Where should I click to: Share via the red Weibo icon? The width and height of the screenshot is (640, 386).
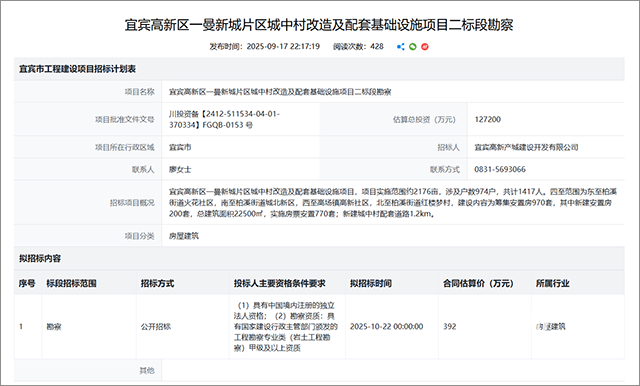point(425,47)
